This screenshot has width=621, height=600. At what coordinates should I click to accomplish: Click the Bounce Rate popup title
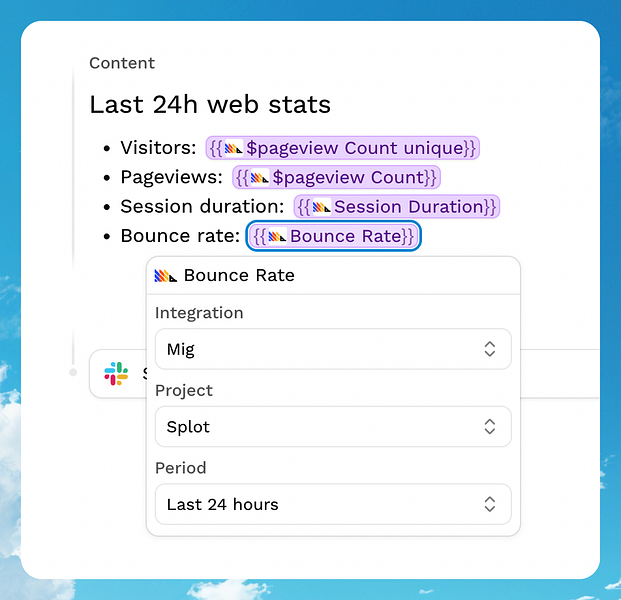tap(239, 276)
